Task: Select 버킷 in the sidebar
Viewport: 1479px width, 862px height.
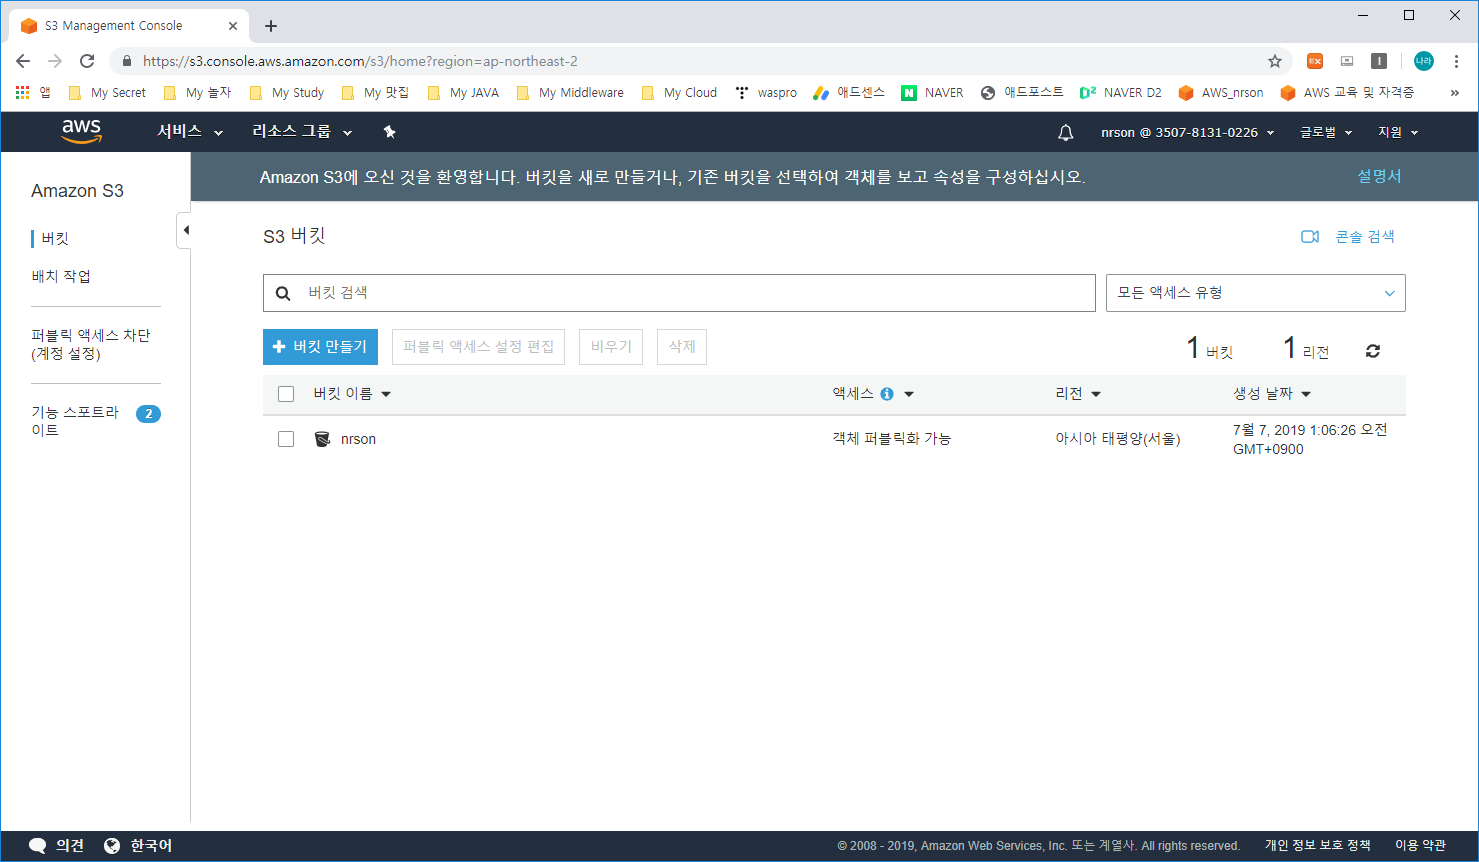Action: pos(55,239)
